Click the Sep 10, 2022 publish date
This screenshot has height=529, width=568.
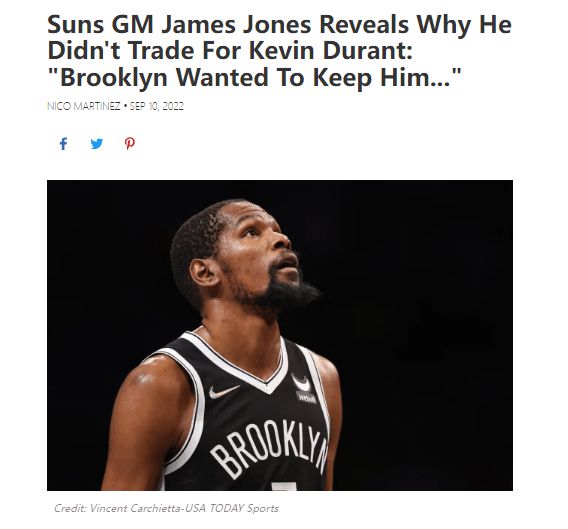pyautogui.click(x=156, y=106)
